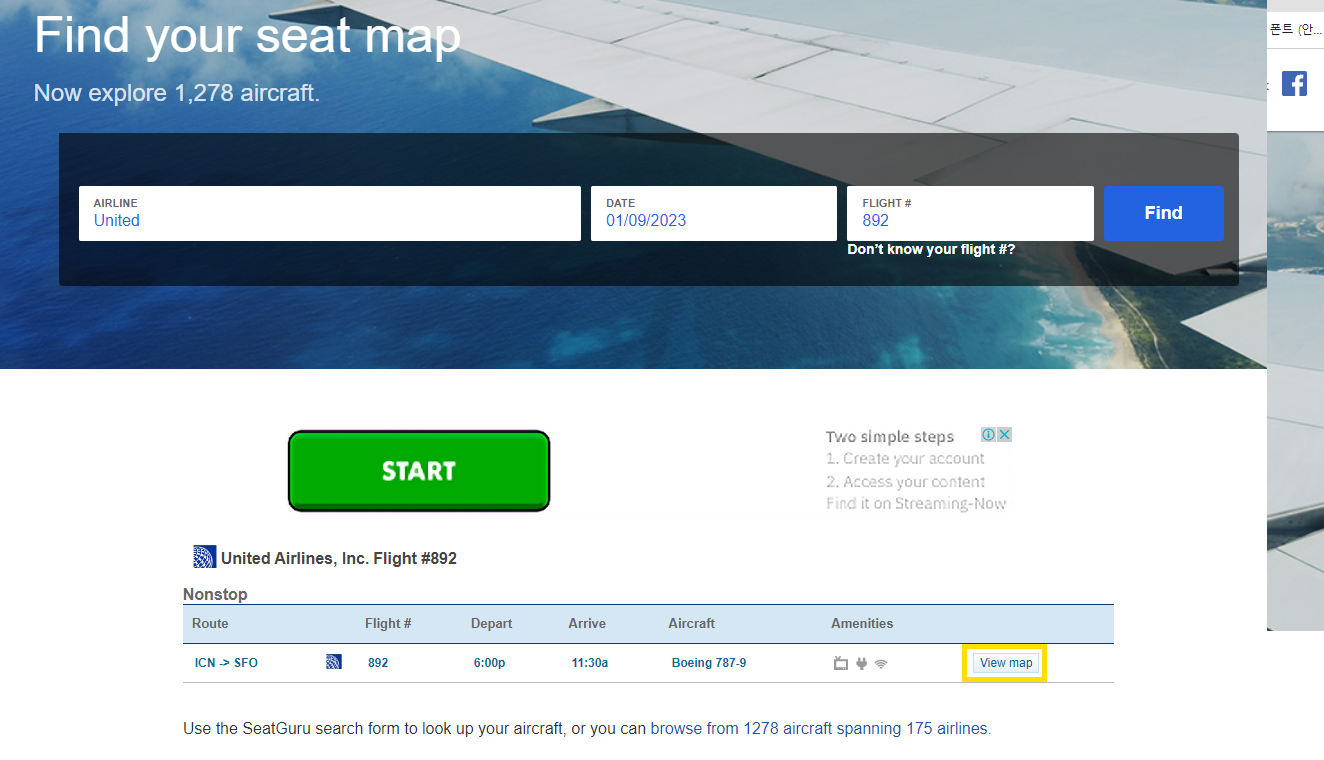Click the Nonstop heading

(215, 594)
